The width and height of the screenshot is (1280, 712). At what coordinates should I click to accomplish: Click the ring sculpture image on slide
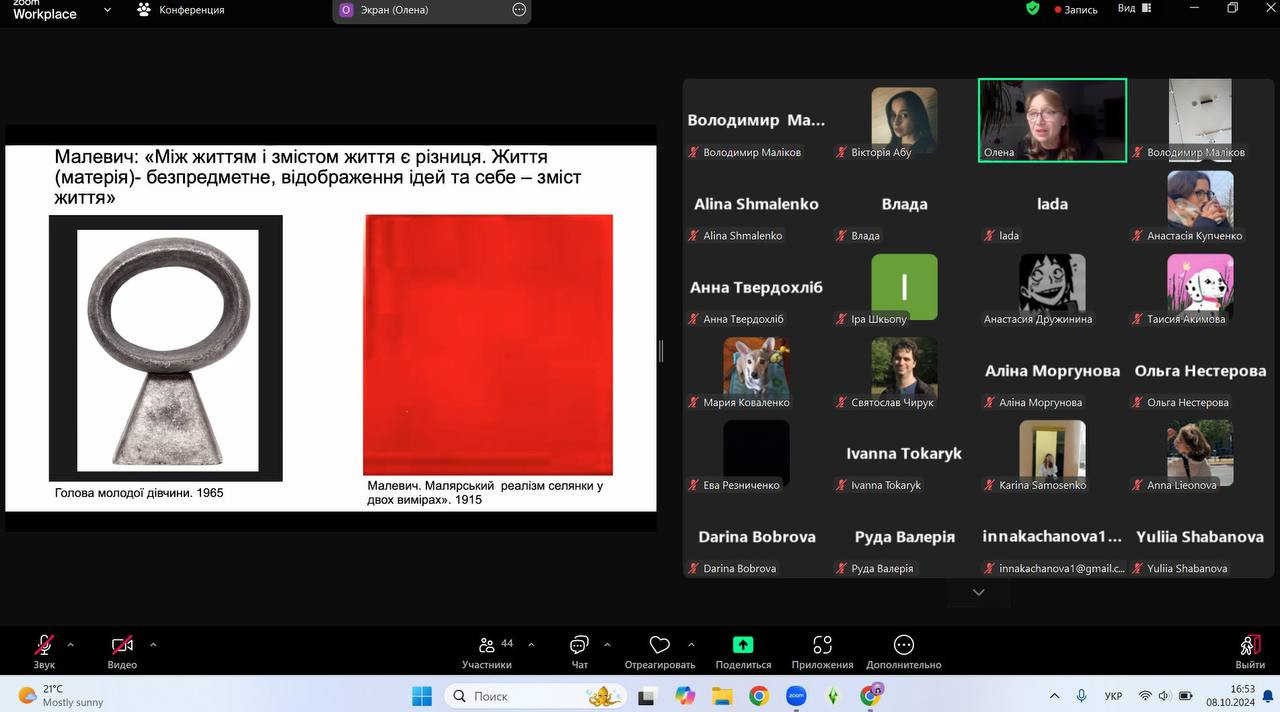(166, 348)
